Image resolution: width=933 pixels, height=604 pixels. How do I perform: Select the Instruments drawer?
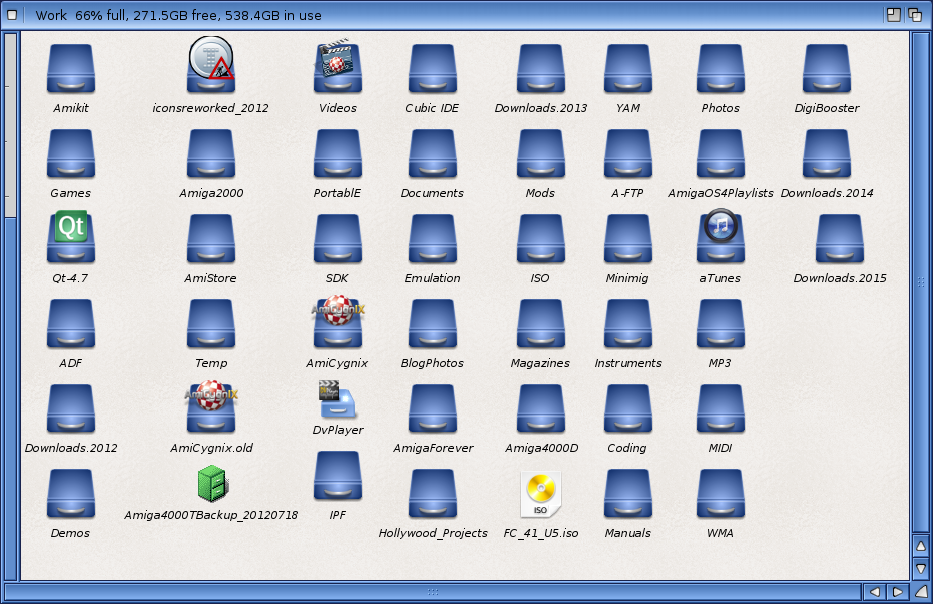628,324
